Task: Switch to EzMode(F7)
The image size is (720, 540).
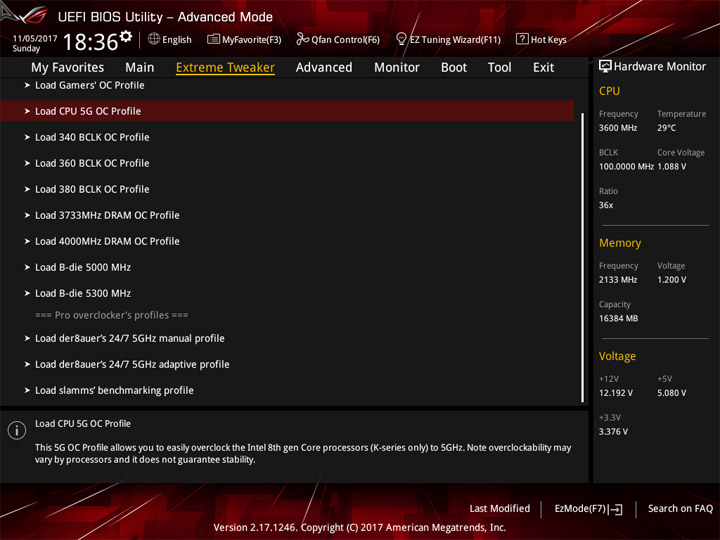Action: (588, 509)
